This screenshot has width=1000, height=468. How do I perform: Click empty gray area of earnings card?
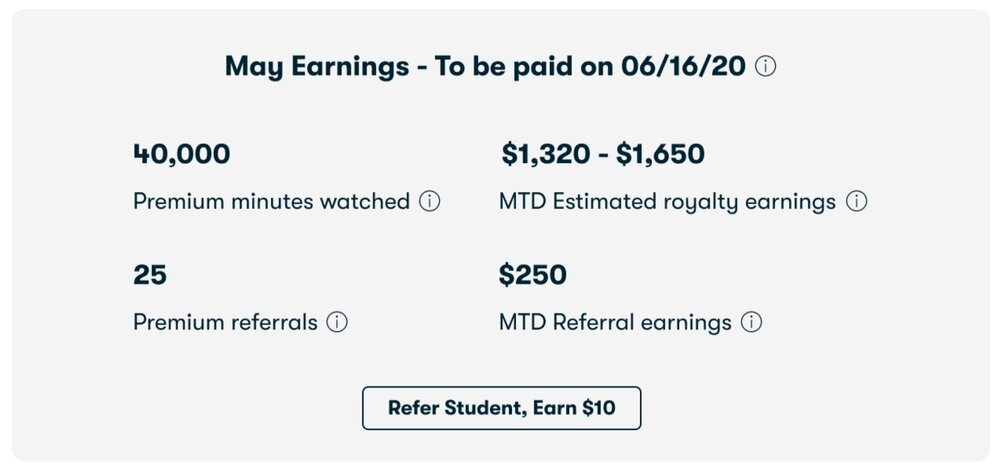[x=850, y=400]
